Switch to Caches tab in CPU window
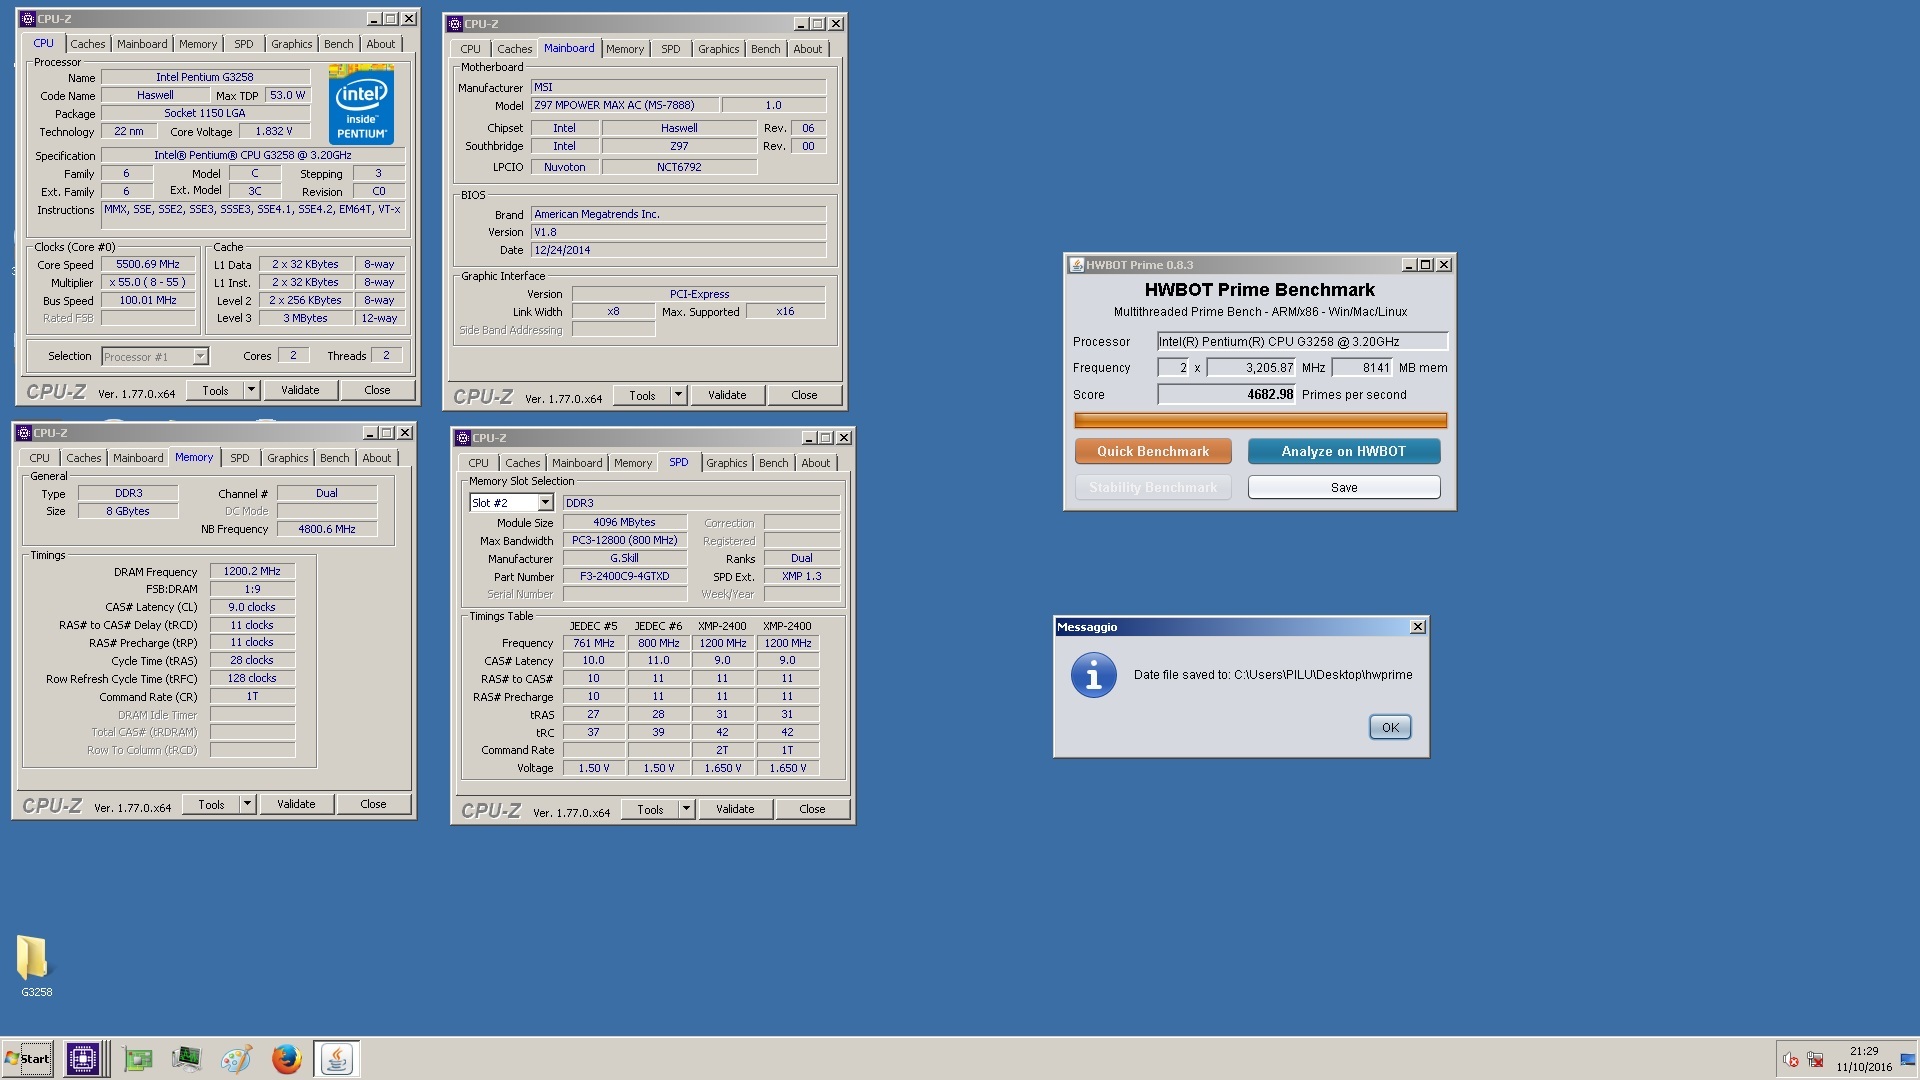 coord(87,44)
